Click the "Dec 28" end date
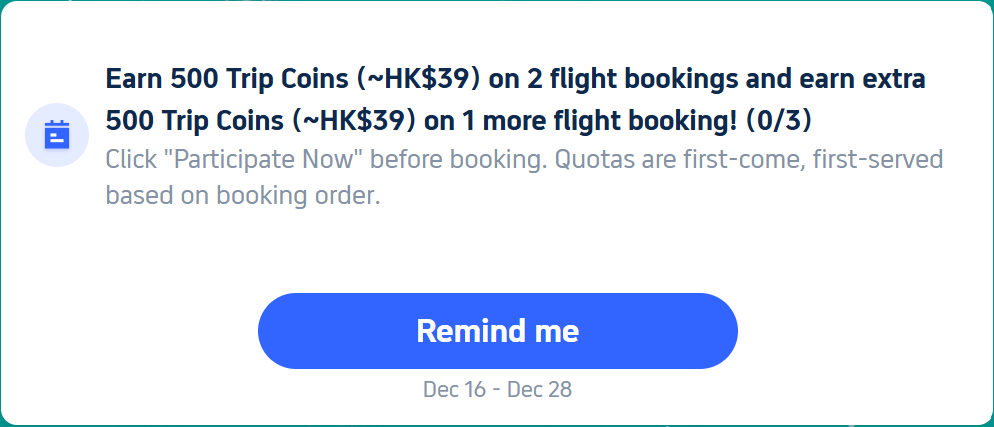994x427 pixels. click(x=540, y=389)
